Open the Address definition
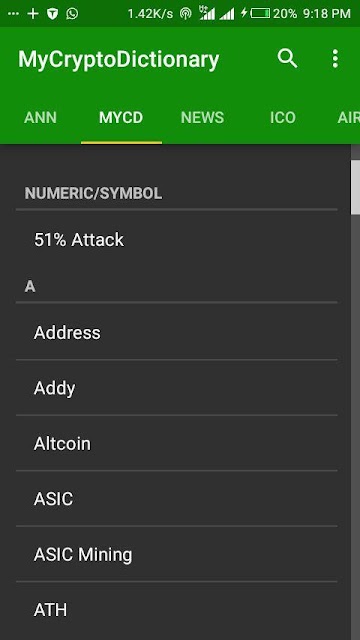 point(177,333)
